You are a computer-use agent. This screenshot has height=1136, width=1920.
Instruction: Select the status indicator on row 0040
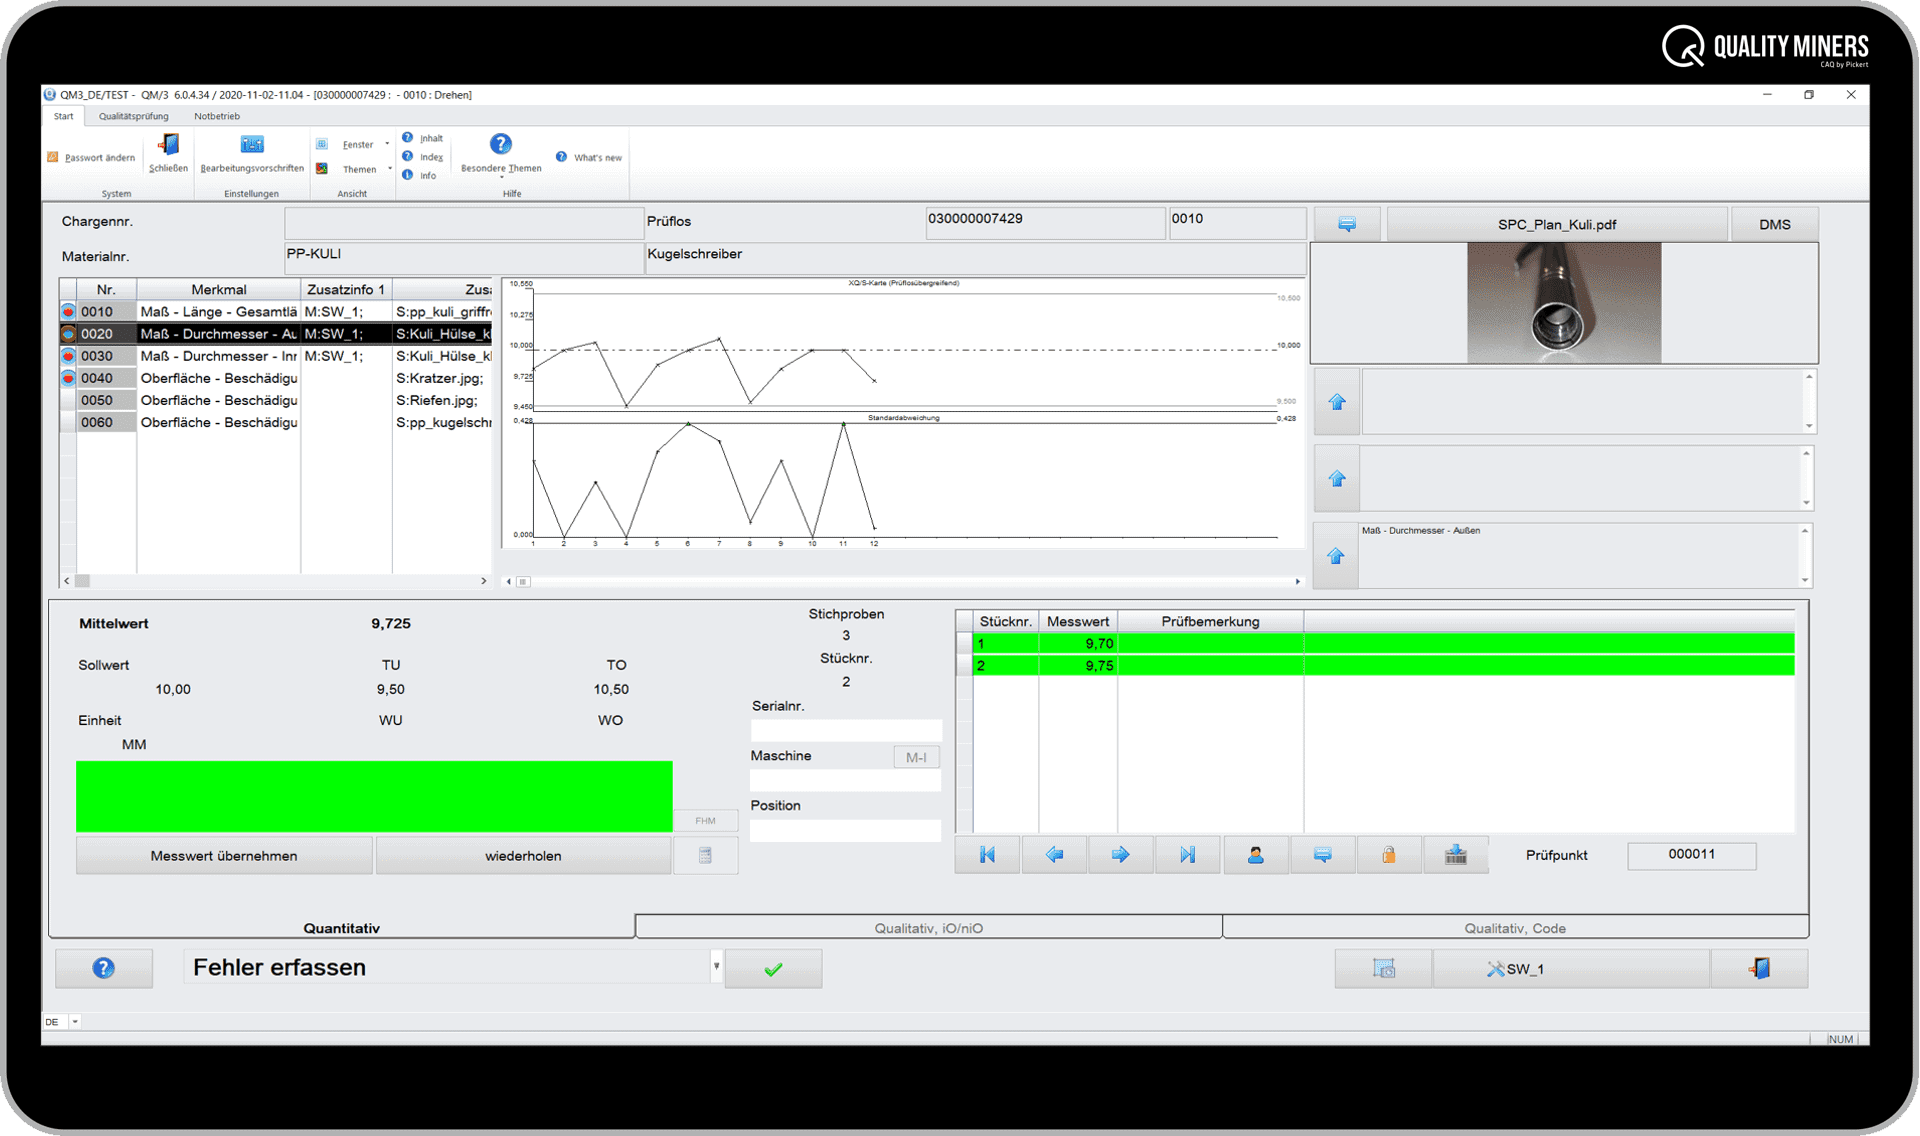click(67, 377)
